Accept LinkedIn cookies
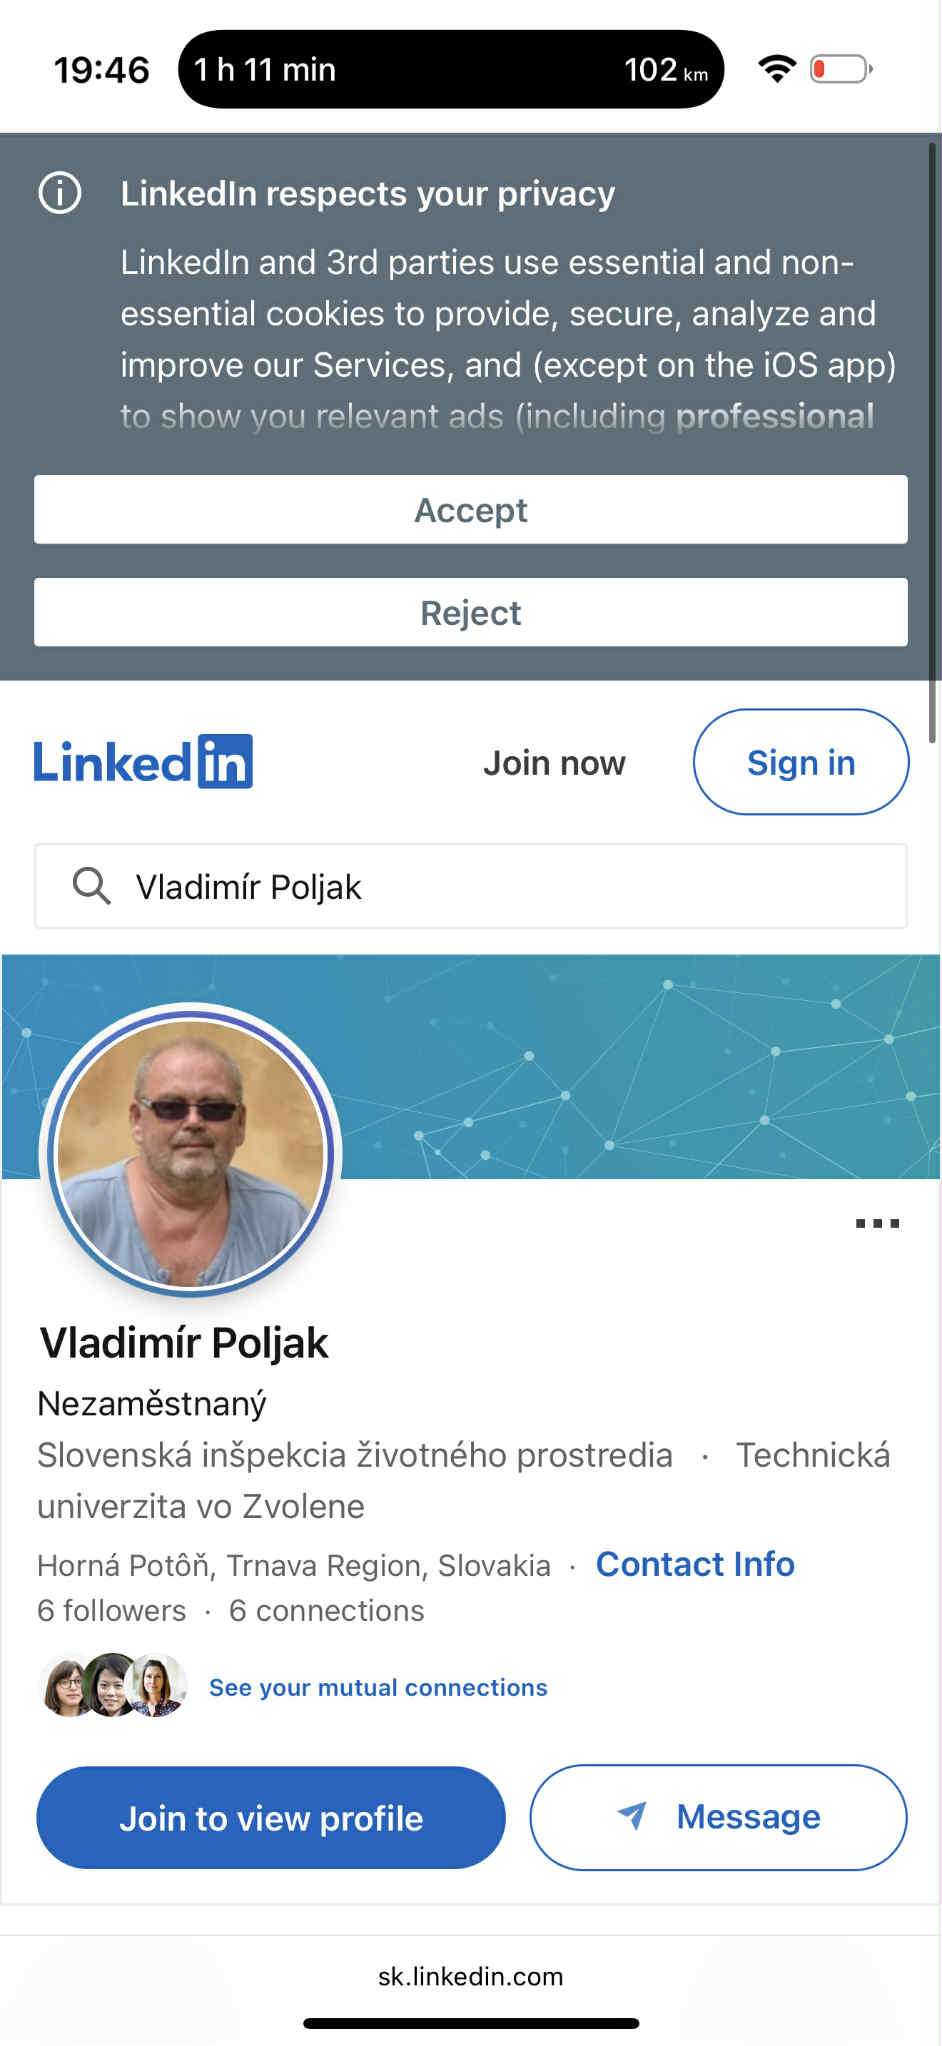The width and height of the screenshot is (942, 2046). tap(471, 510)
